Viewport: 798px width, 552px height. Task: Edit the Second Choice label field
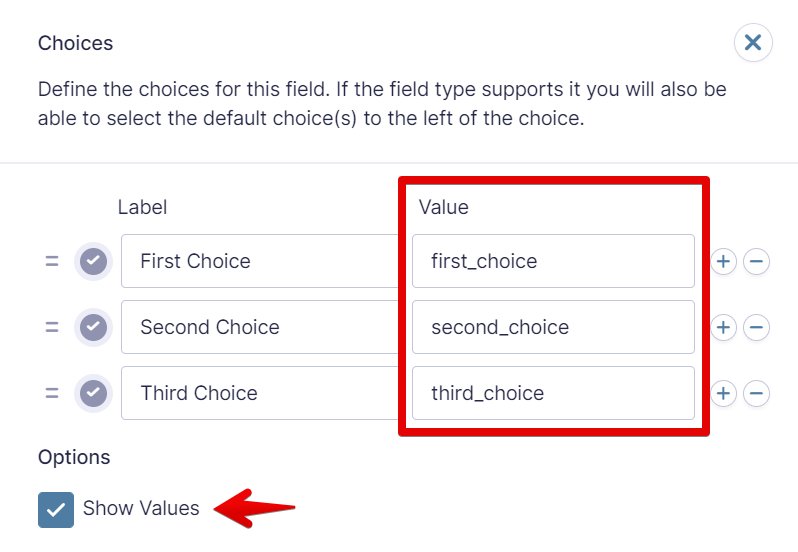click(x=260, y=327)
